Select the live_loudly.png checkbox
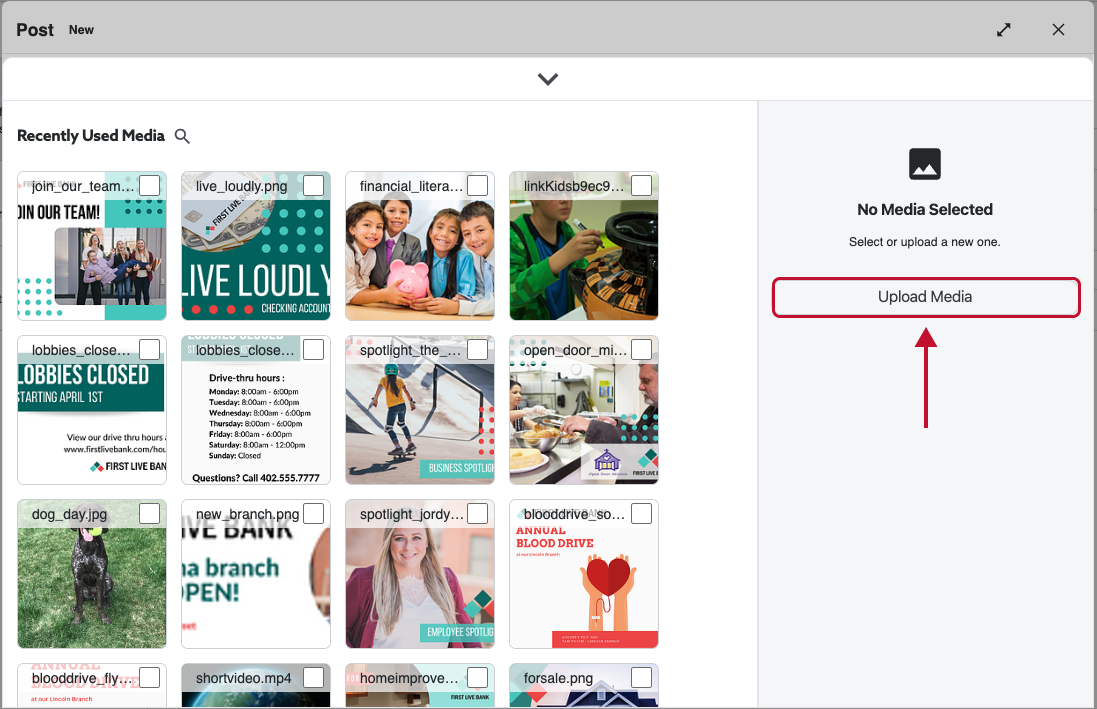The image size is (1097, 709). pos(313,186)
